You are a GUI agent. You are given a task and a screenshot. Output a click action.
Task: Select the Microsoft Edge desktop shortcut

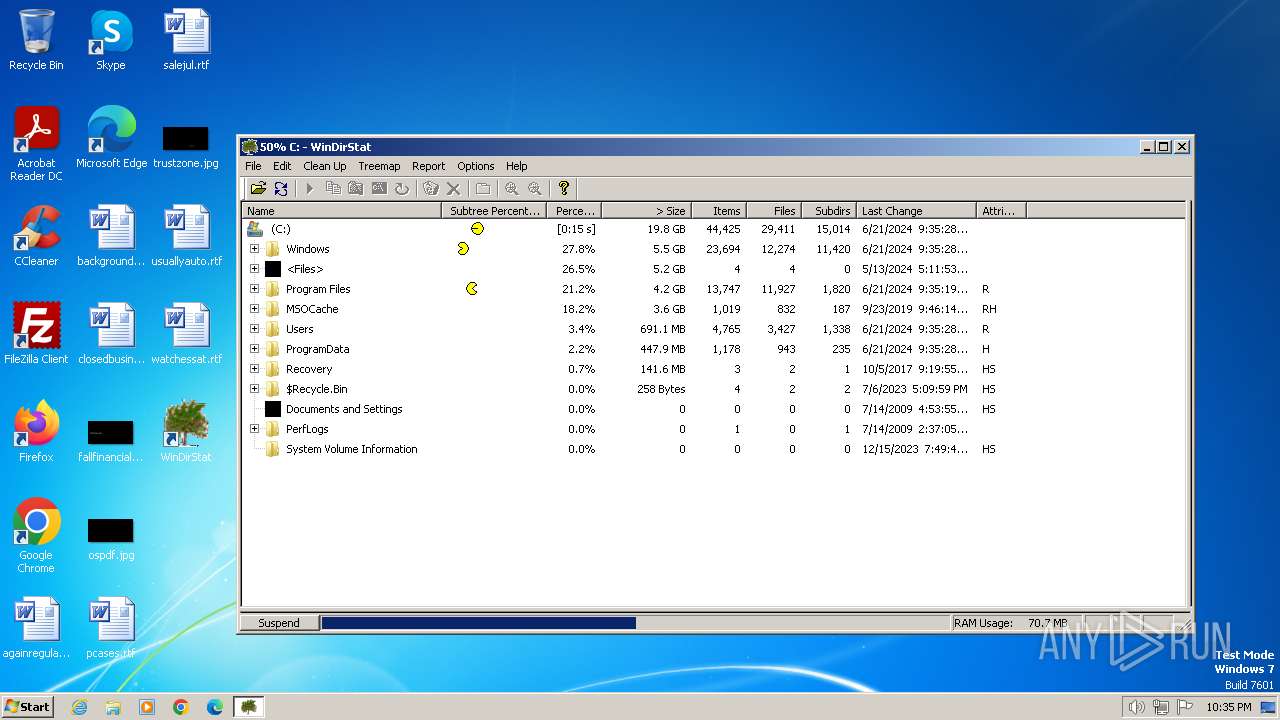(111, 138)
